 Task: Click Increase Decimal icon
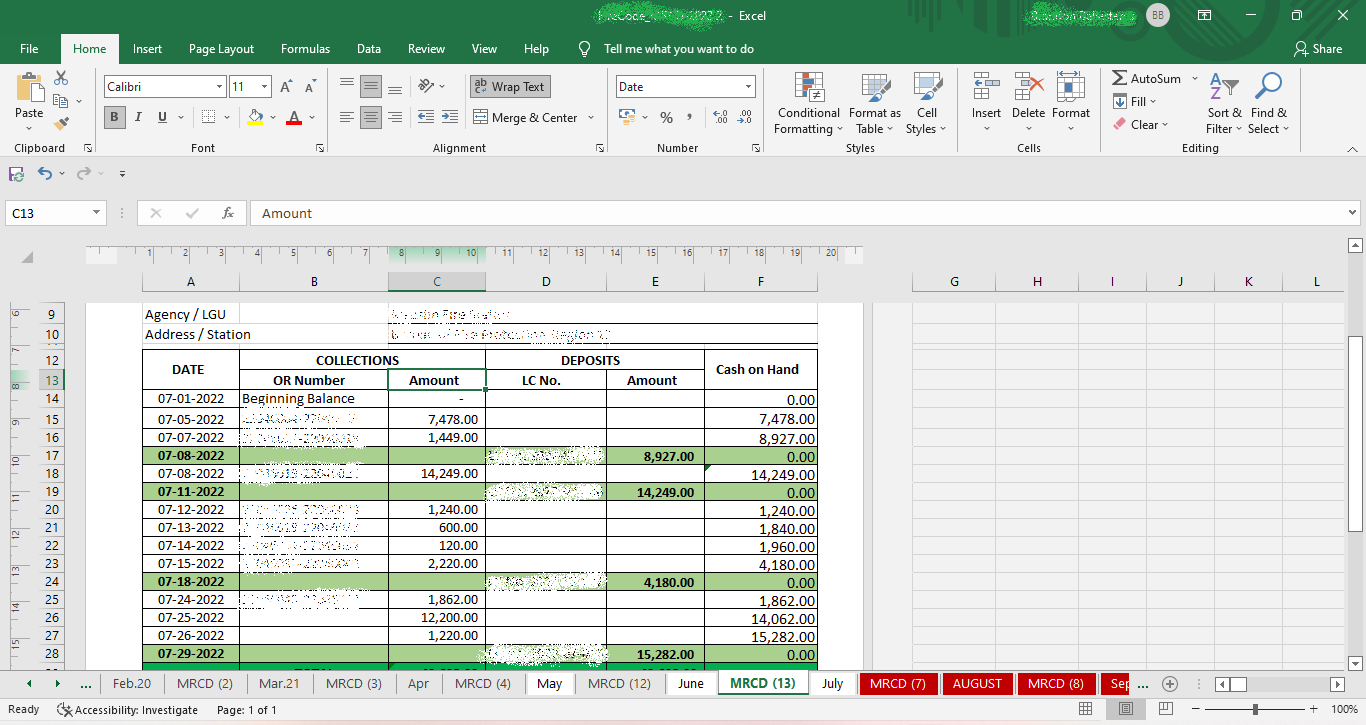(720, 117)
